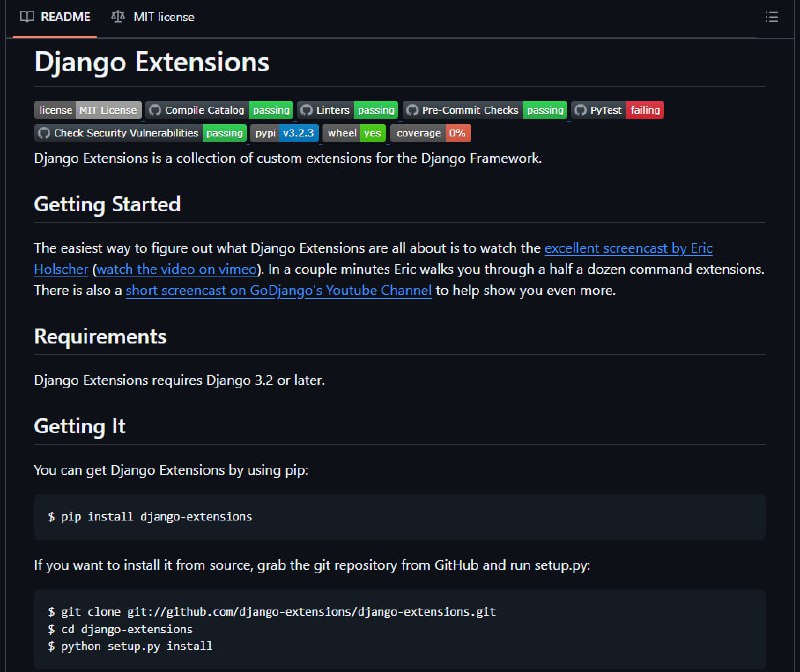Click the Getting Started heading
Image resolution: width=800 pixels, height=672 pixels.
click(x=107, y=205)
